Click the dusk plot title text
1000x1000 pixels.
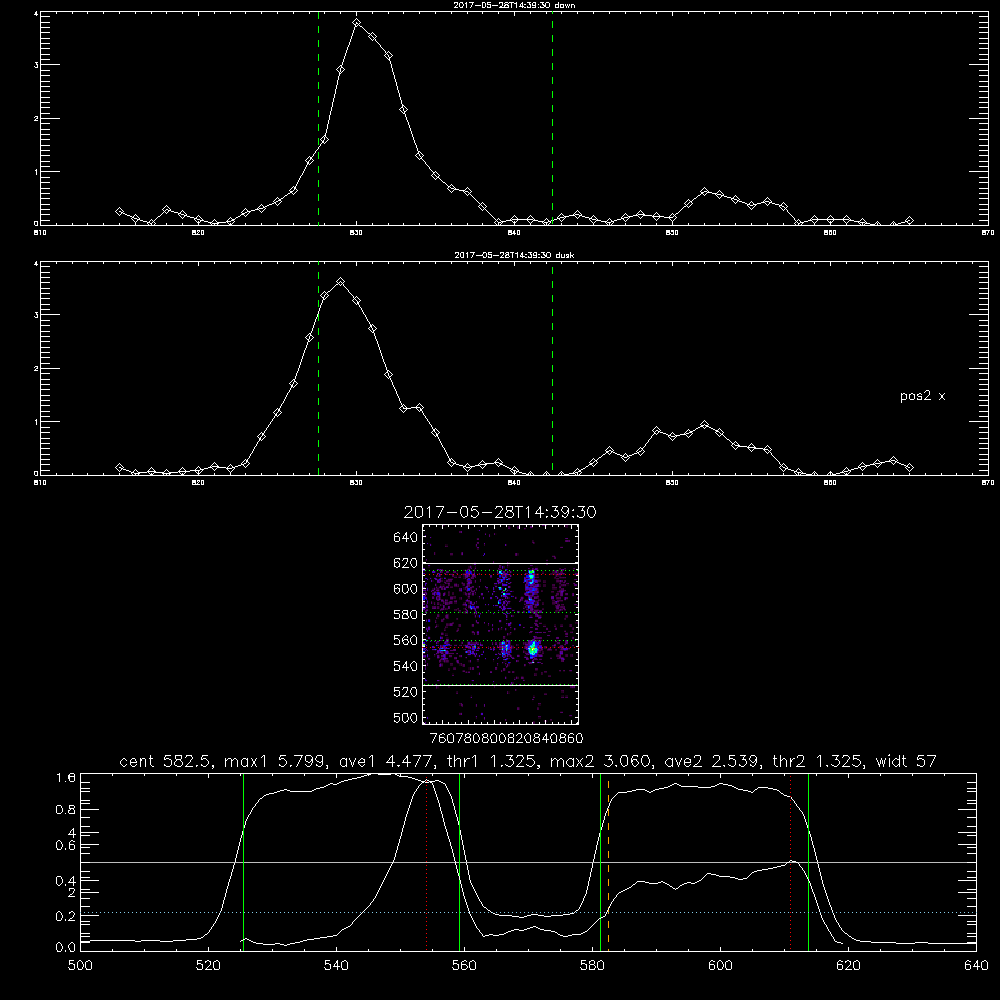514,255
